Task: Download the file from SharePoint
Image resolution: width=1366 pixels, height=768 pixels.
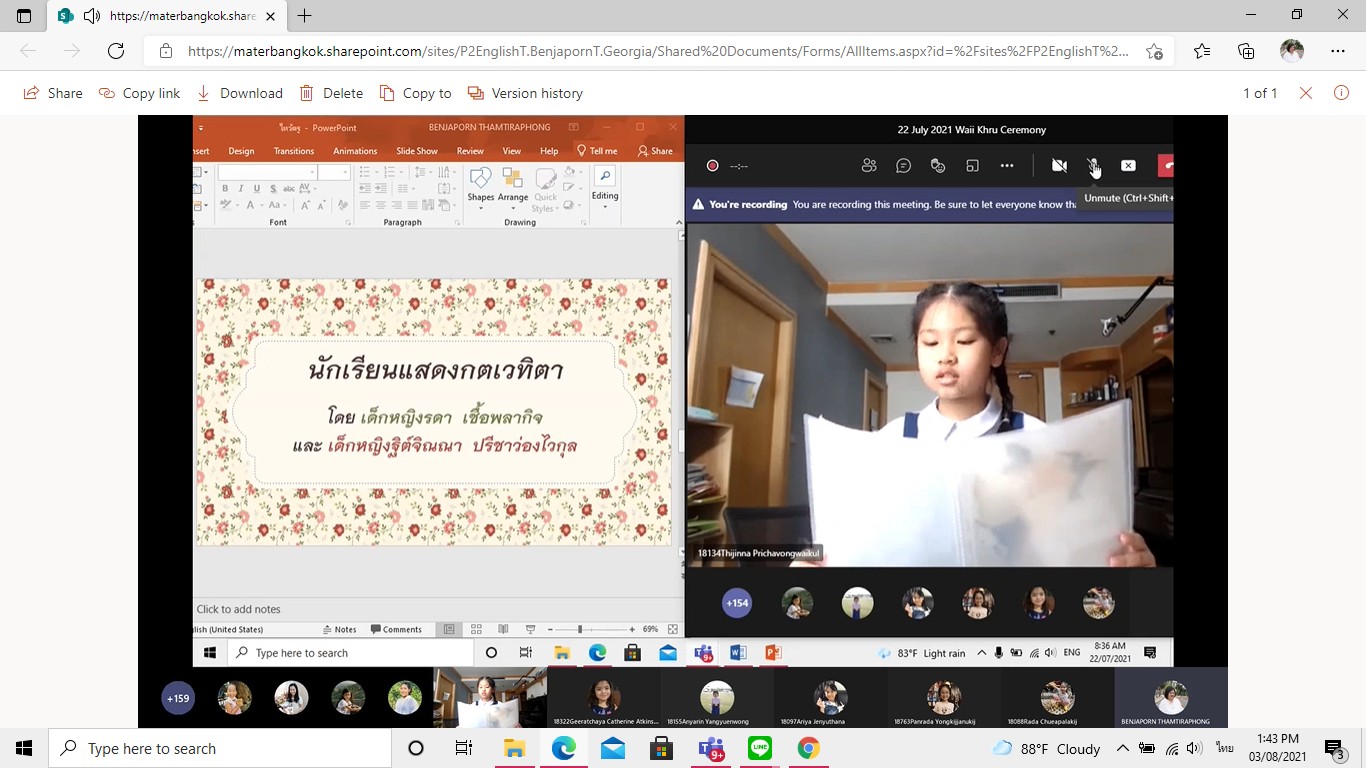Action: 239,93
